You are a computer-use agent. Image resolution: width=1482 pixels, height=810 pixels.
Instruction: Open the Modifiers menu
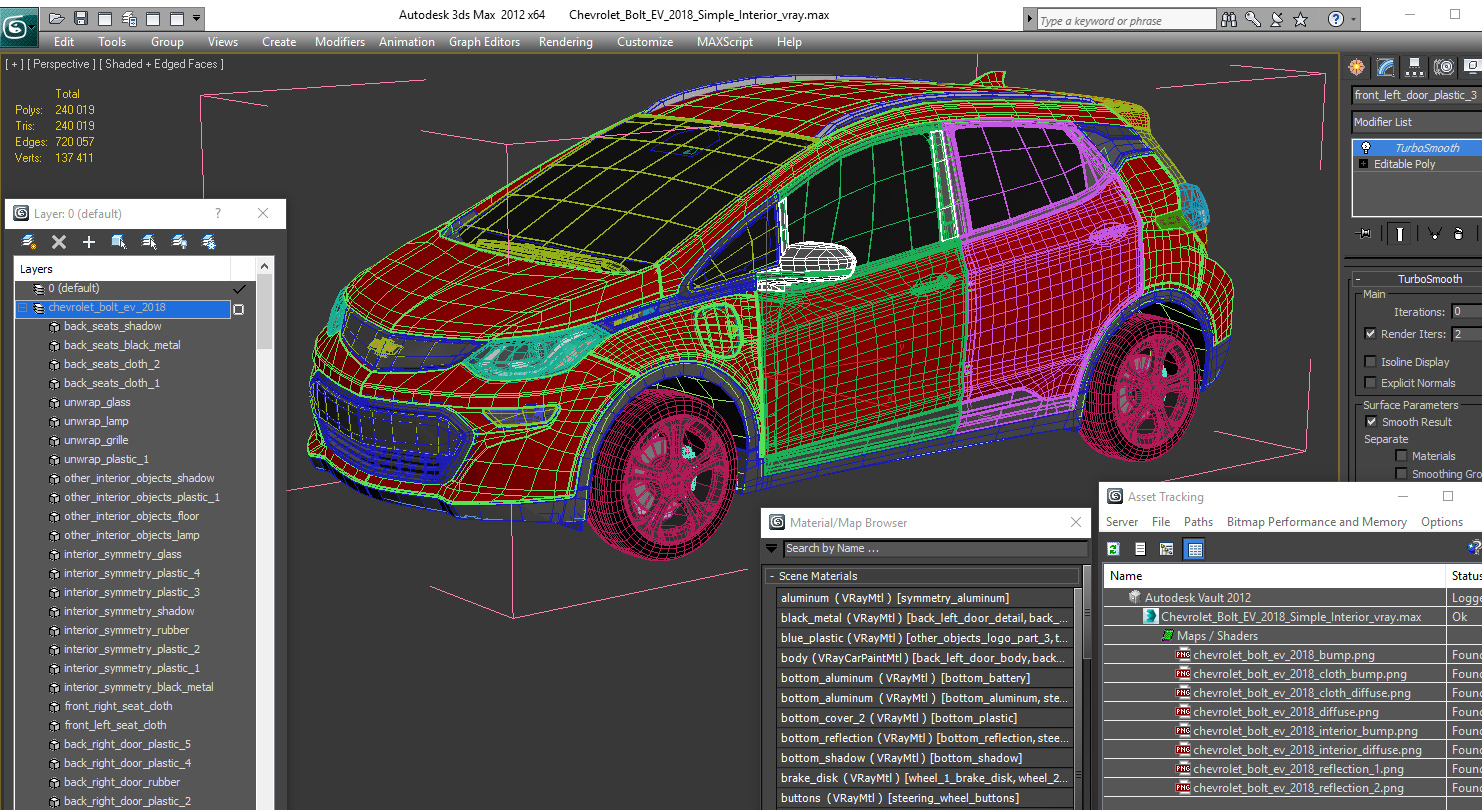pos(339,42)
